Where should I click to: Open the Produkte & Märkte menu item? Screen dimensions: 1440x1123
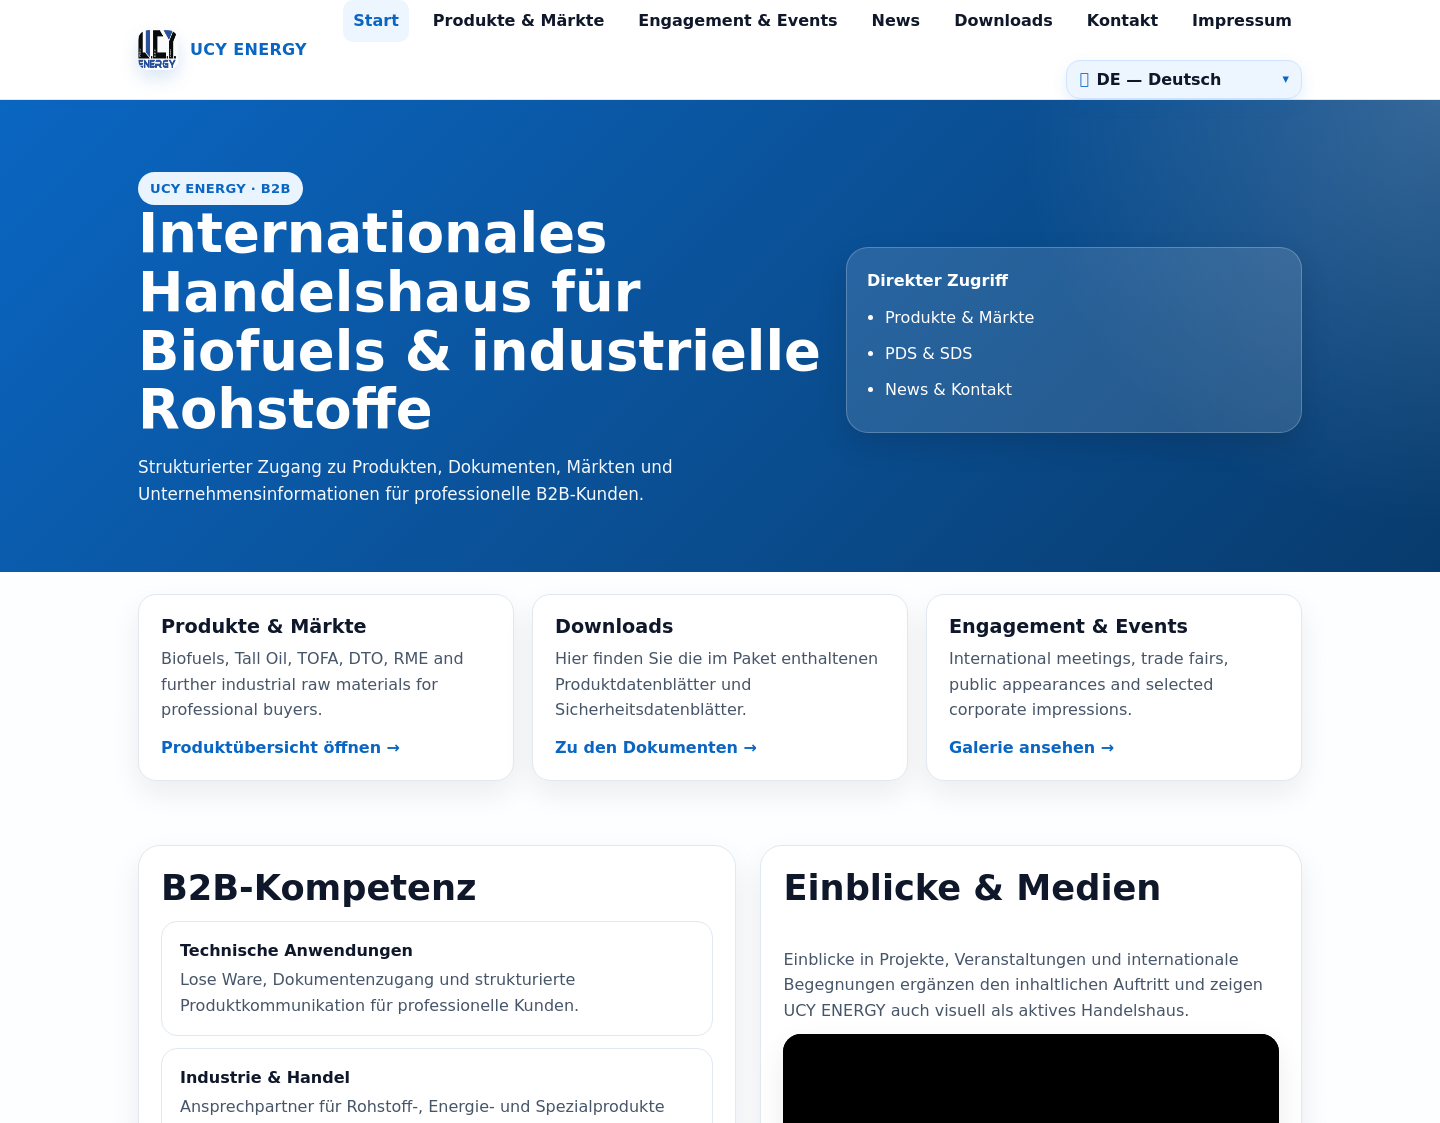tap(518, 20)
